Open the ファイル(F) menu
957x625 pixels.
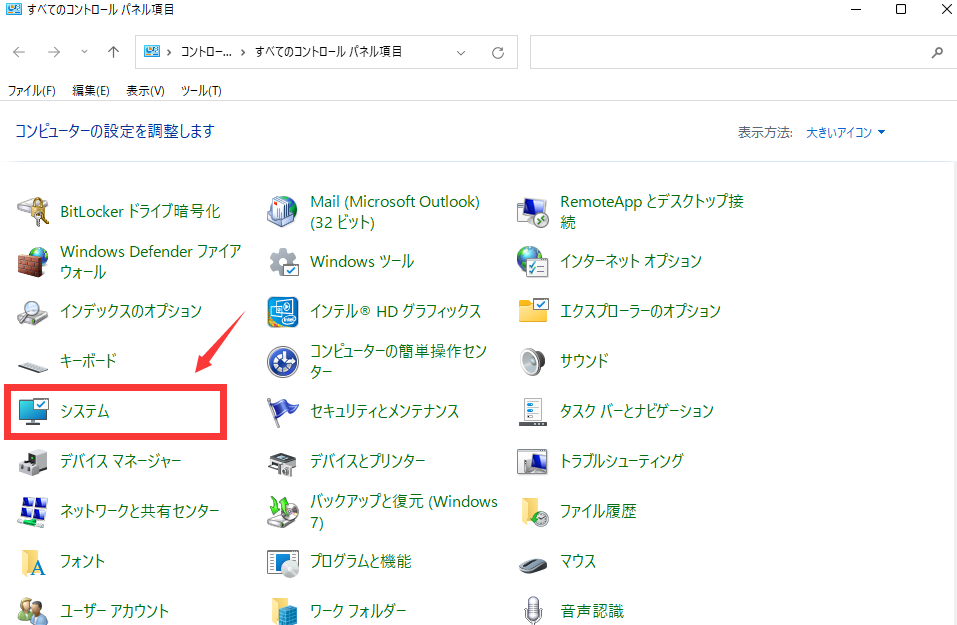pyautogui.click(x=31, y=90)
